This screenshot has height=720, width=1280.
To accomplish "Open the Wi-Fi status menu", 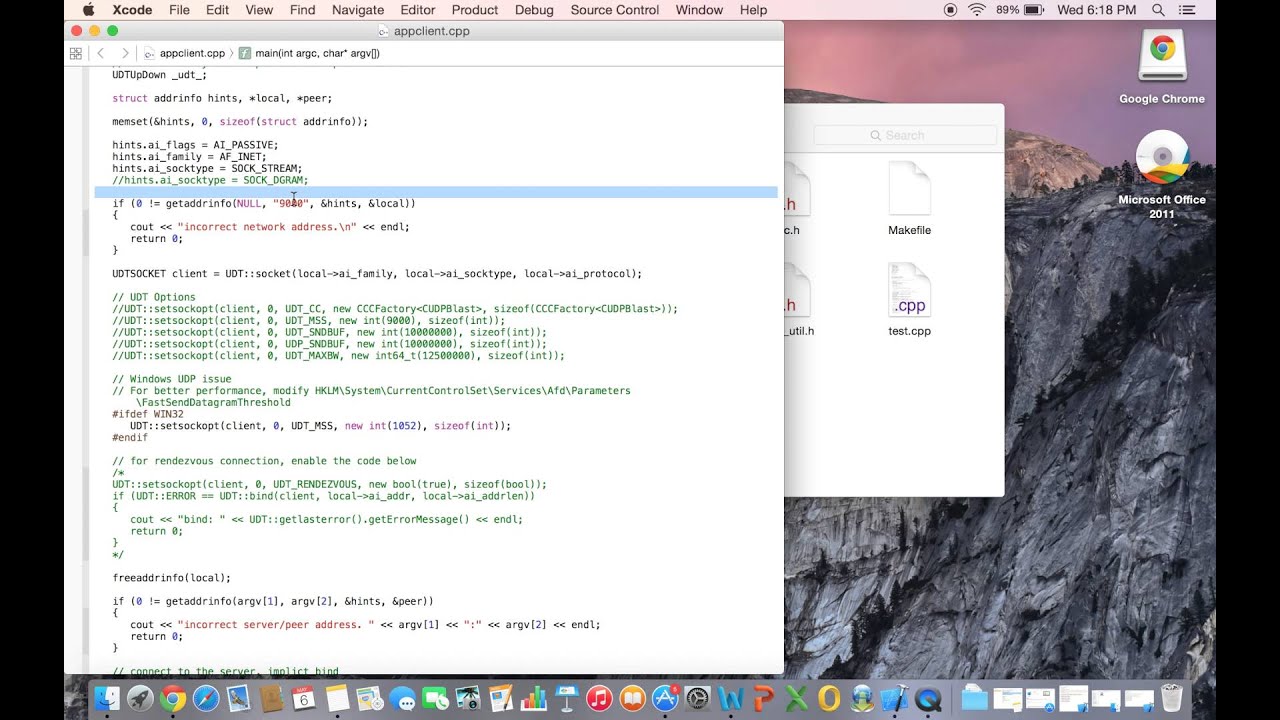I will pos(977,10).
